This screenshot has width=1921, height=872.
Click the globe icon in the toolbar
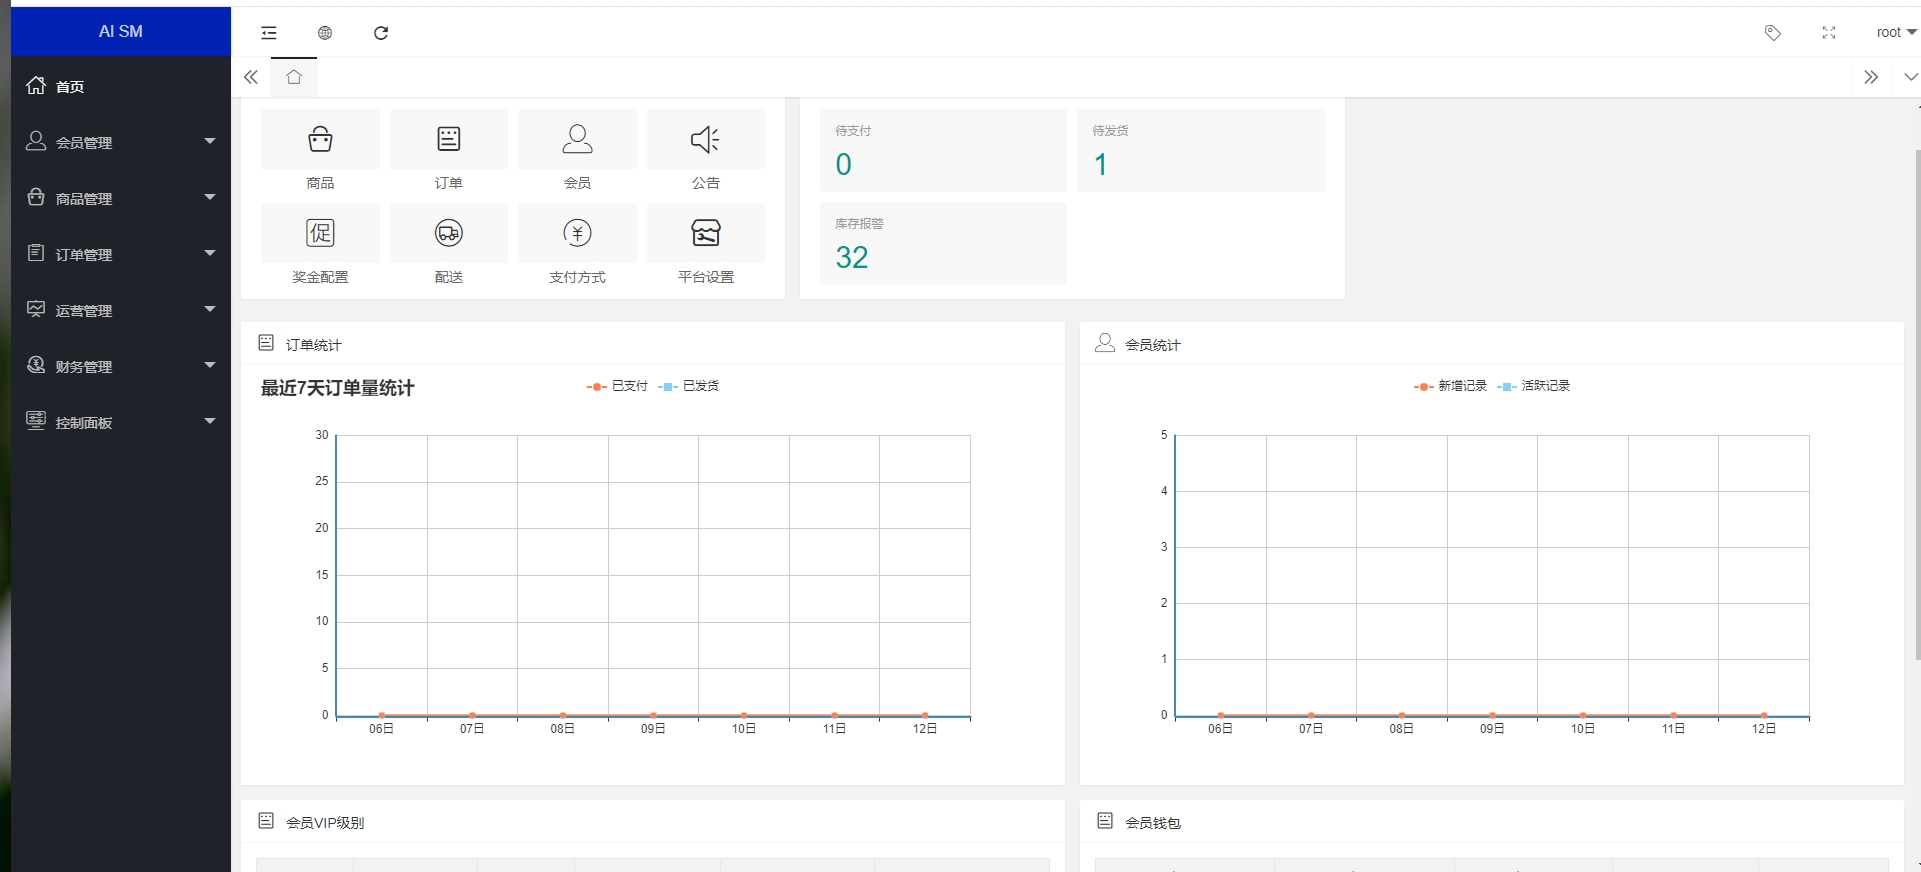point(325,33)
